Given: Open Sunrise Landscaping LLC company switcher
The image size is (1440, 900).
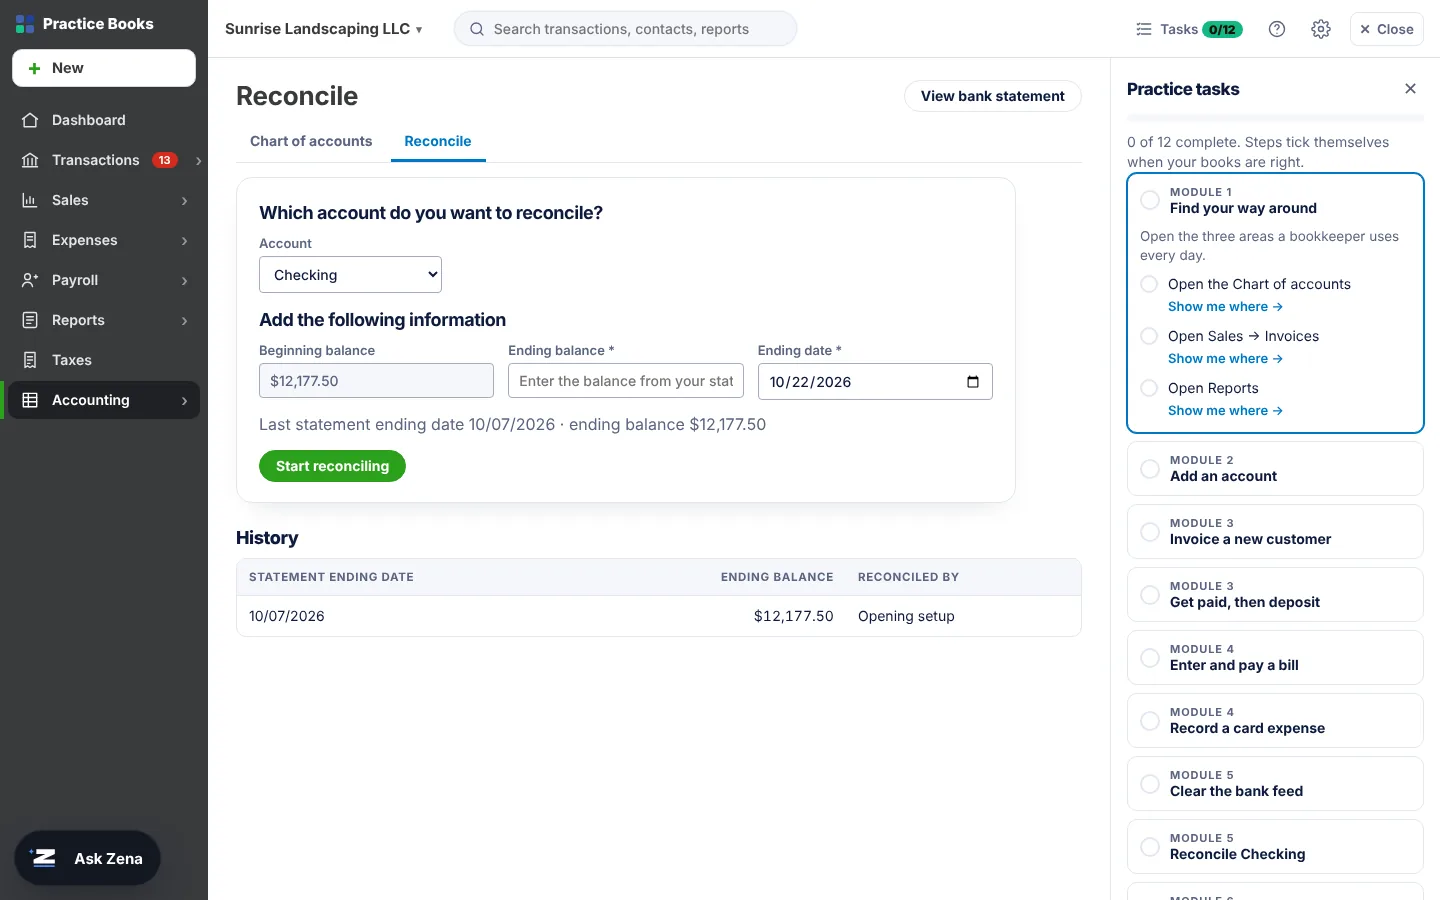Looking at the screenshot, I should (323, 29).
